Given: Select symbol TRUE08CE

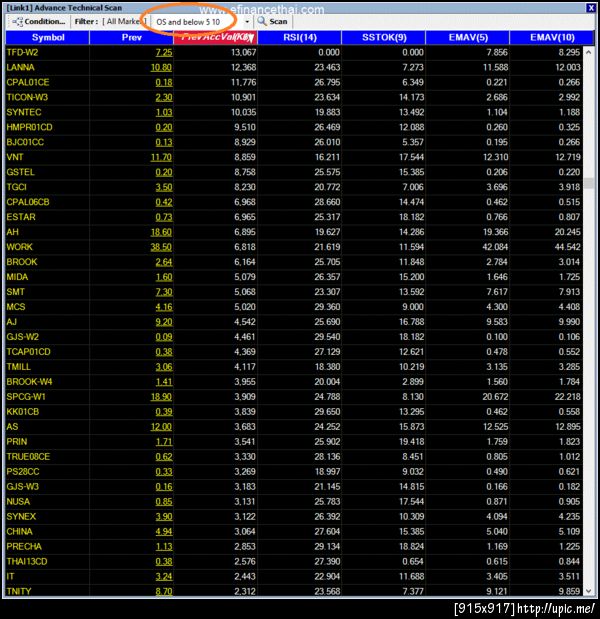Looking at the screenshot, I should (28, 457).
